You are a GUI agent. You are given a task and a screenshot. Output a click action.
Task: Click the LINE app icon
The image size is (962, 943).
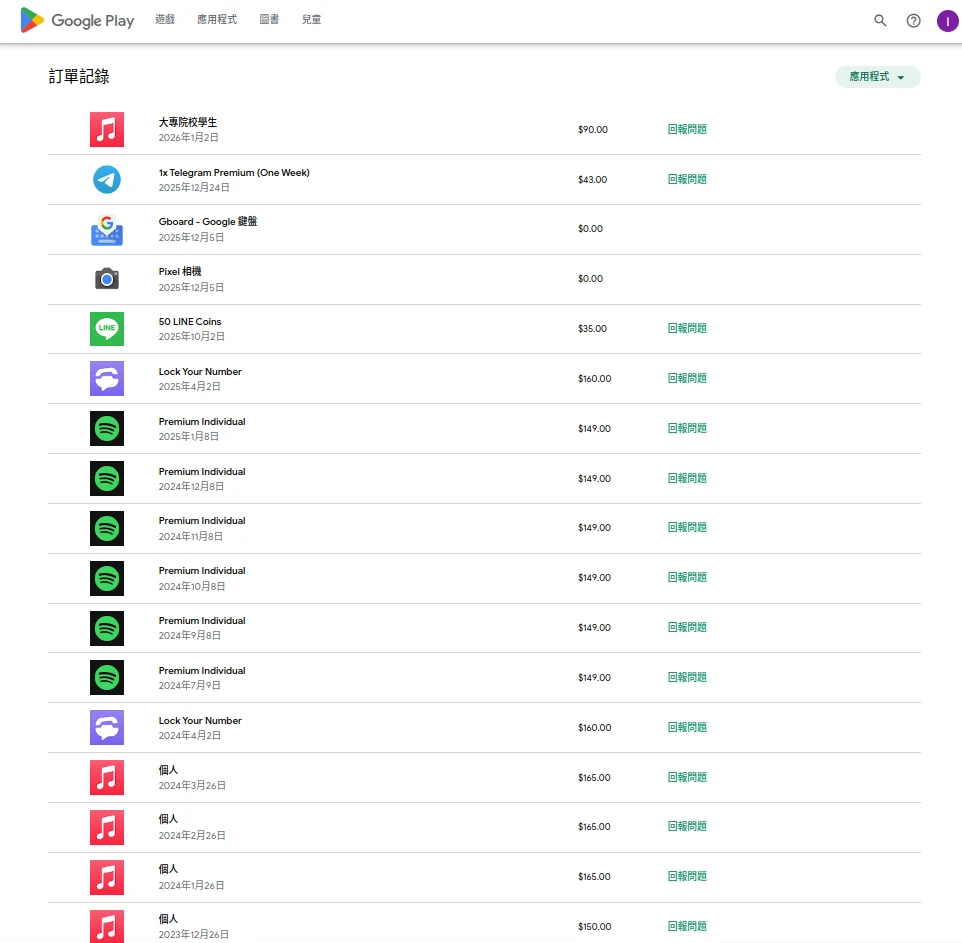107,329
